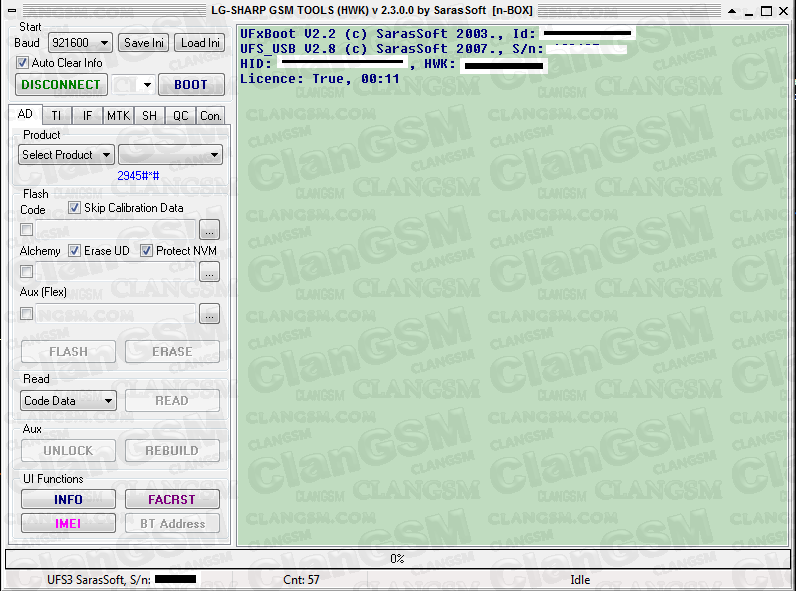The image size is (796, 591).
Task: Enable the Aux (Flex) file checkbox
Action: coord(26,314)
